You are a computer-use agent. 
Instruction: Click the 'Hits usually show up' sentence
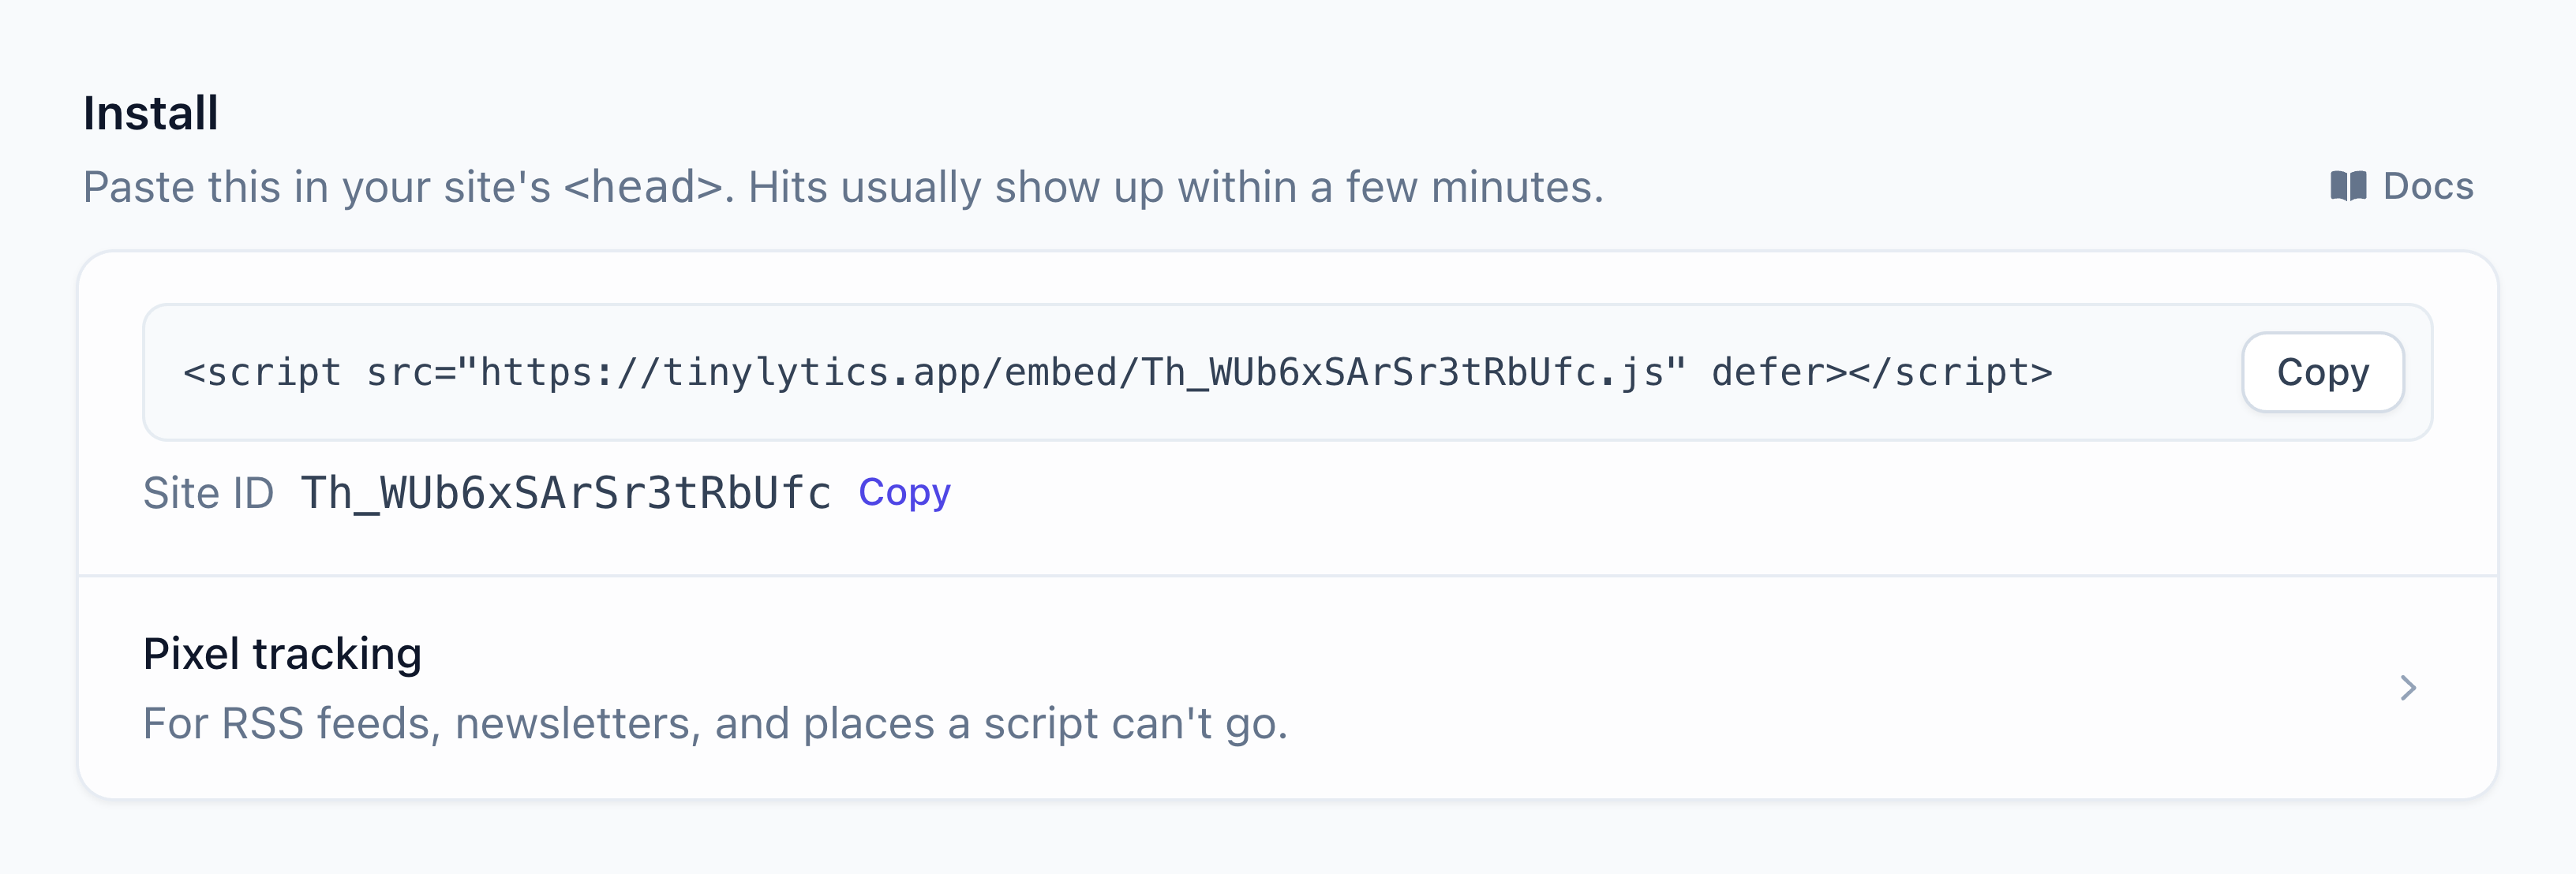tap(1175, 187)
